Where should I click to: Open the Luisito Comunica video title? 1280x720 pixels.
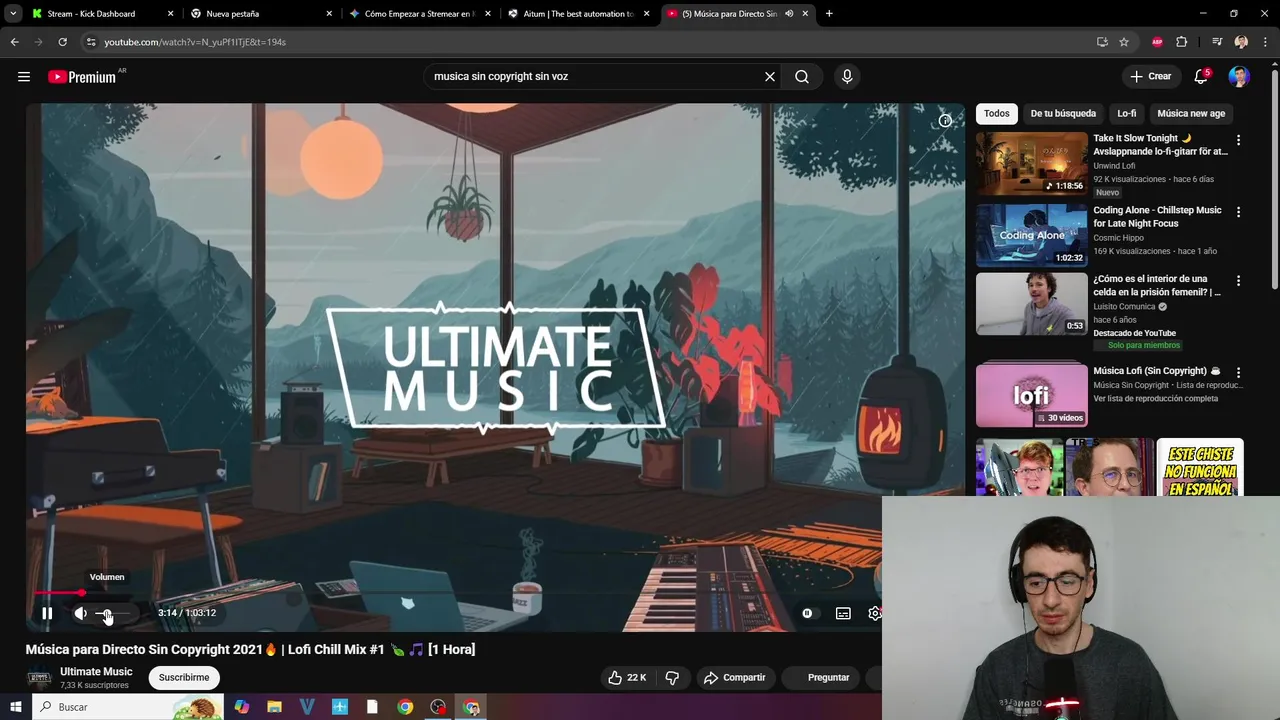tap(1157, 285)
